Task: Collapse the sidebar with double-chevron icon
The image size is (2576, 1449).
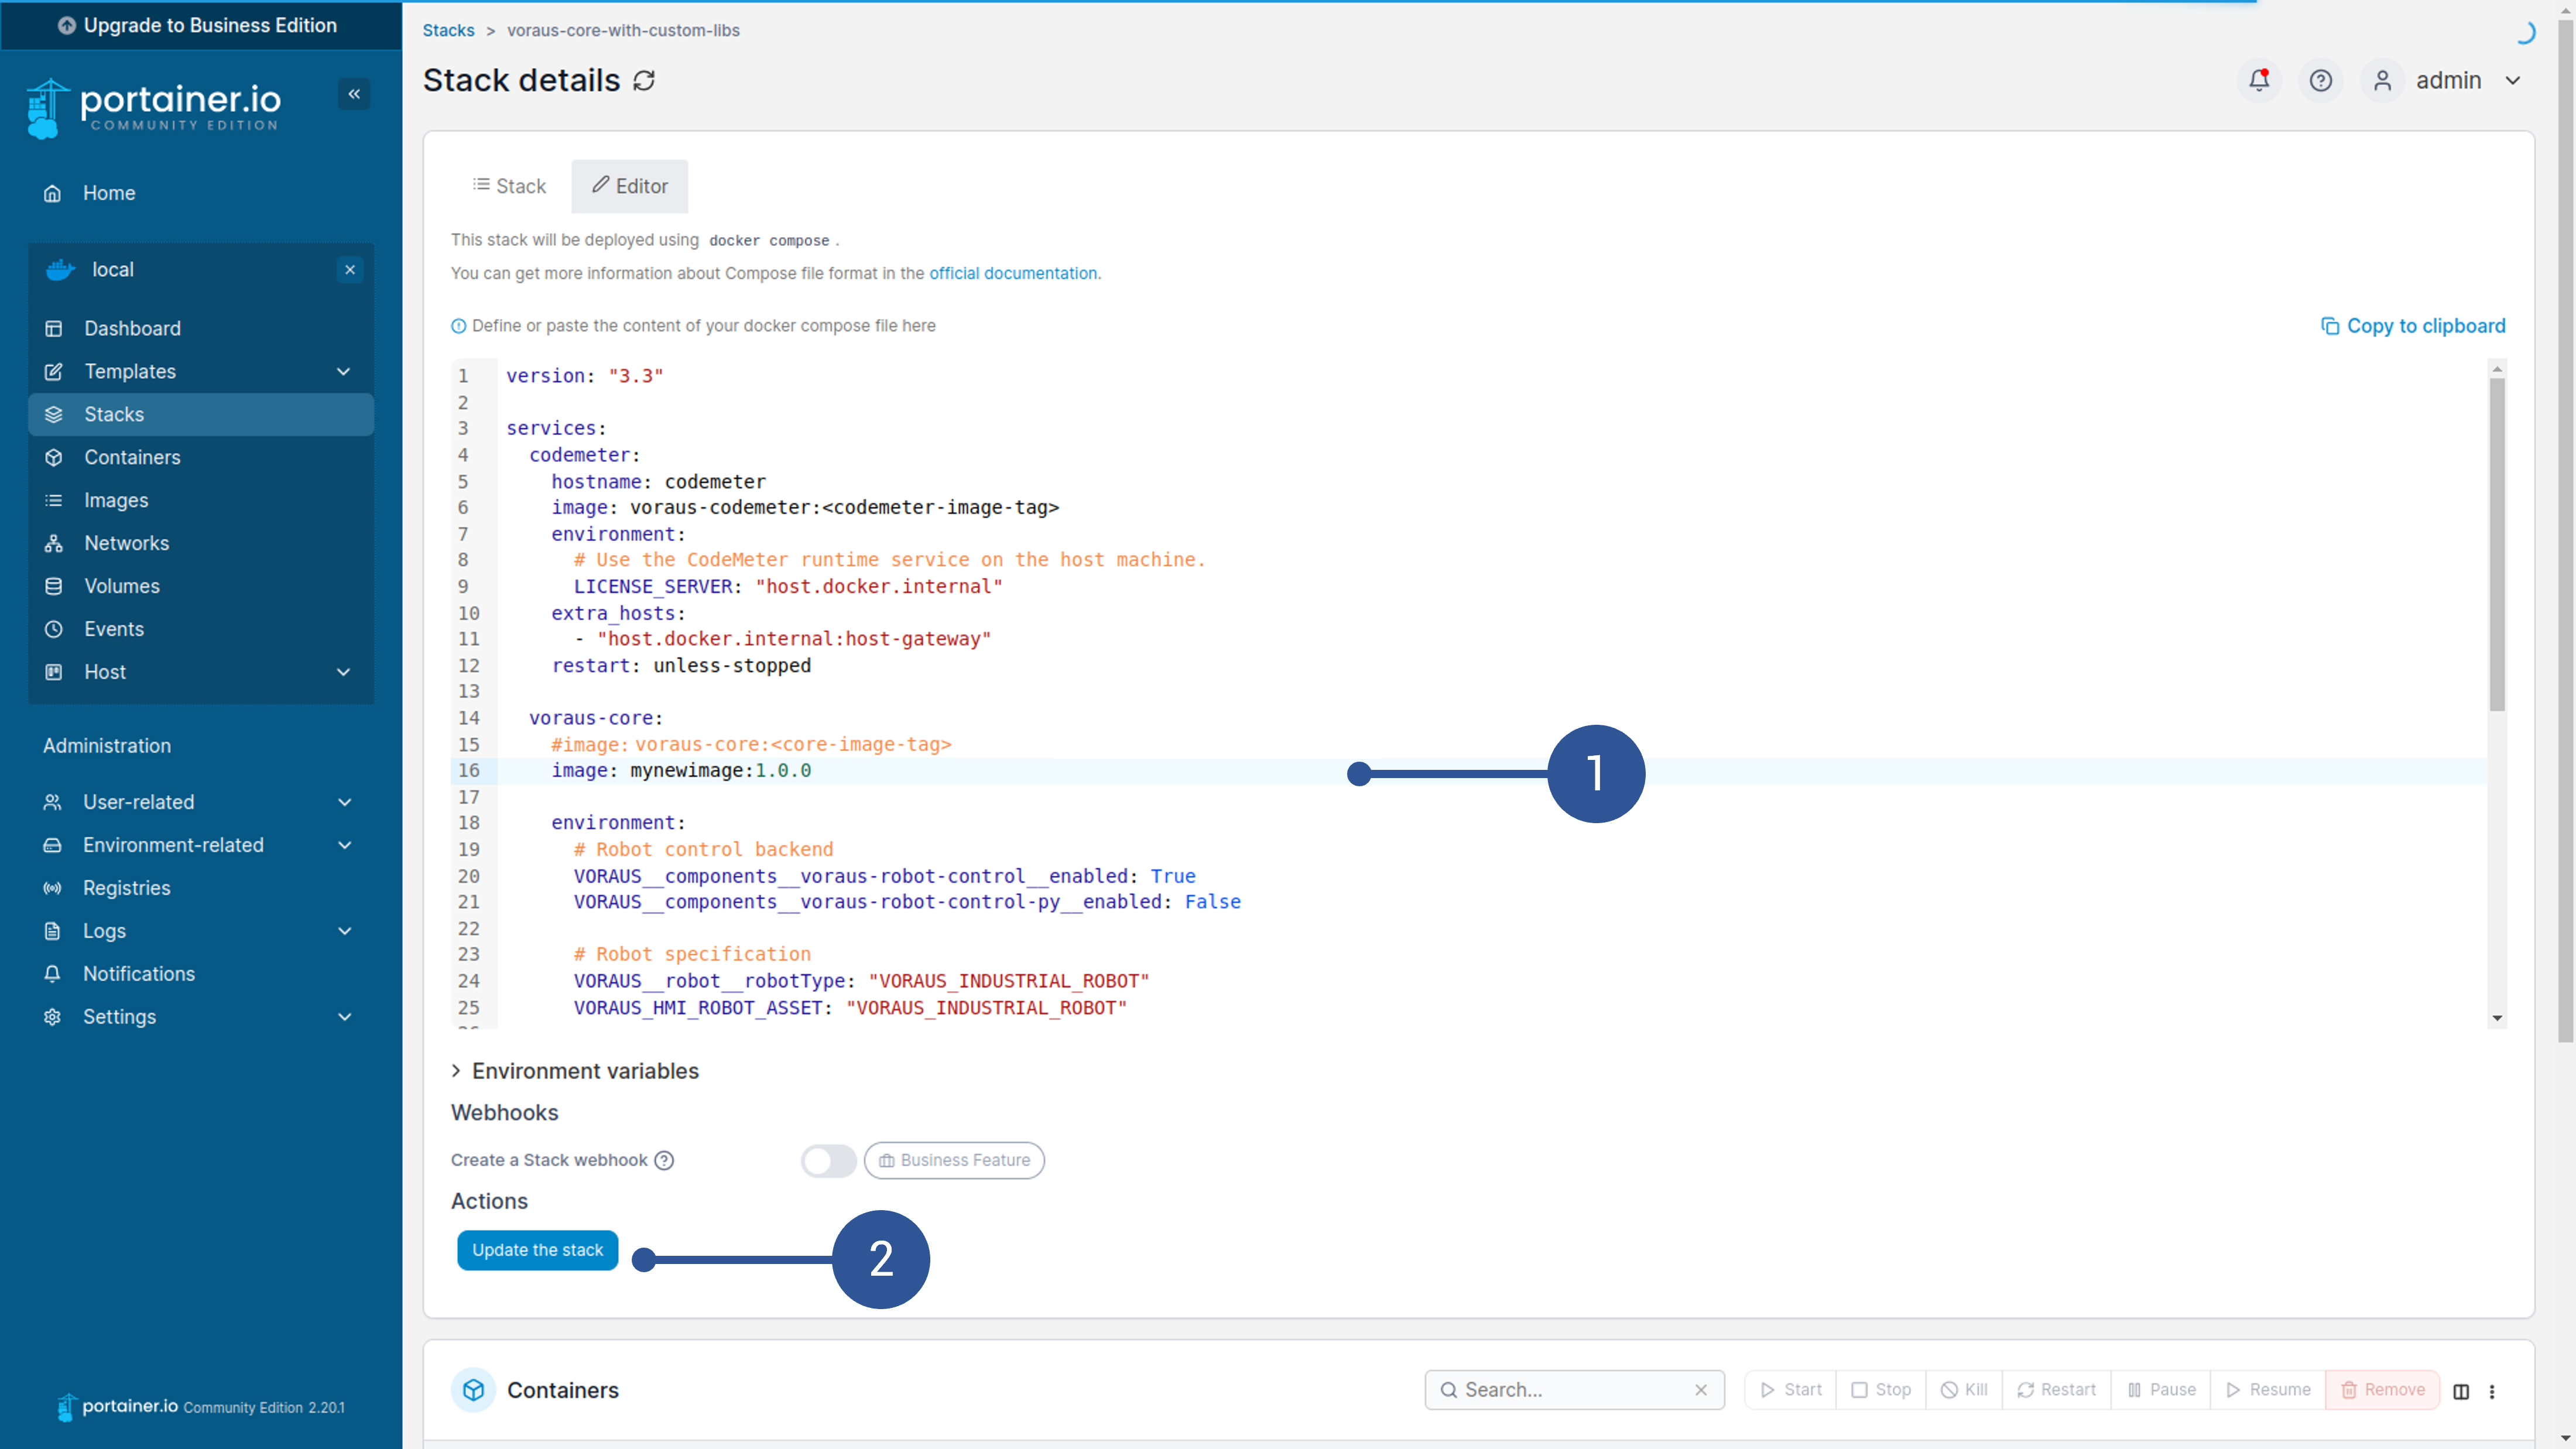Action: click(x=354, y=94)
